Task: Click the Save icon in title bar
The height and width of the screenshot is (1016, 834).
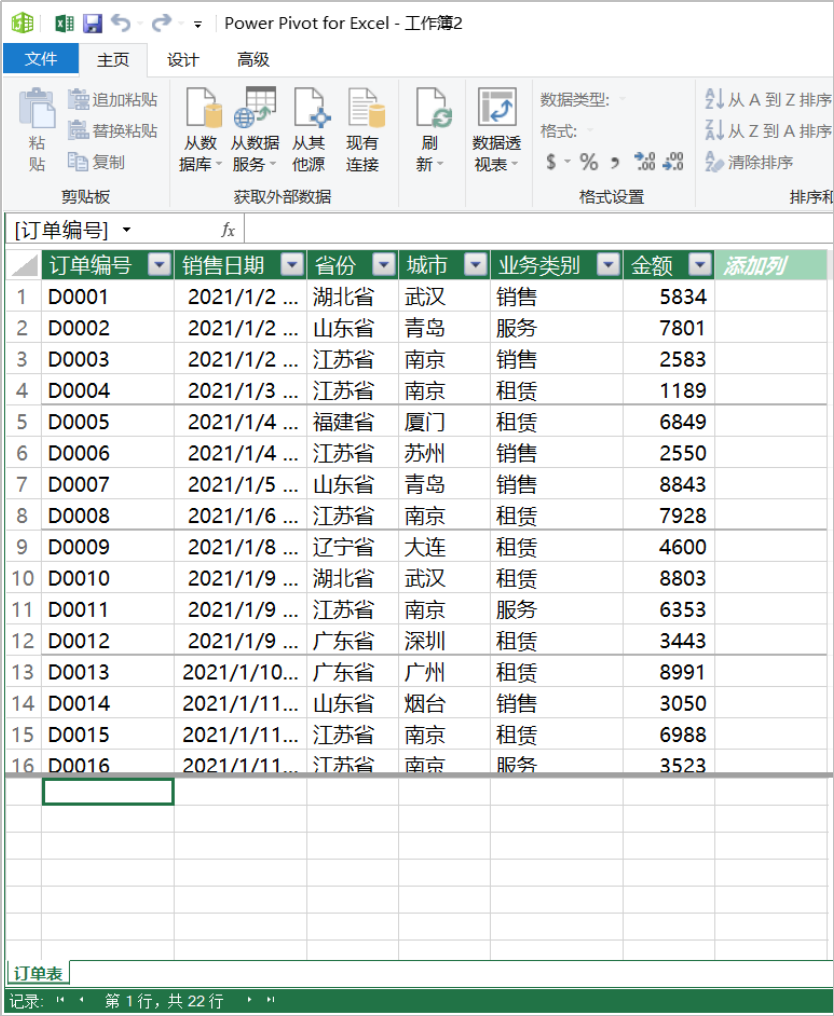Action: 92,23
